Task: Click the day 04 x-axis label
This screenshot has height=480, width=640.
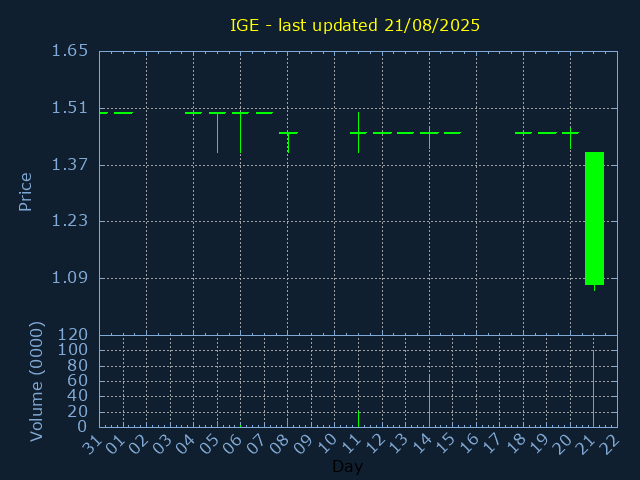Action: [187, 444]
